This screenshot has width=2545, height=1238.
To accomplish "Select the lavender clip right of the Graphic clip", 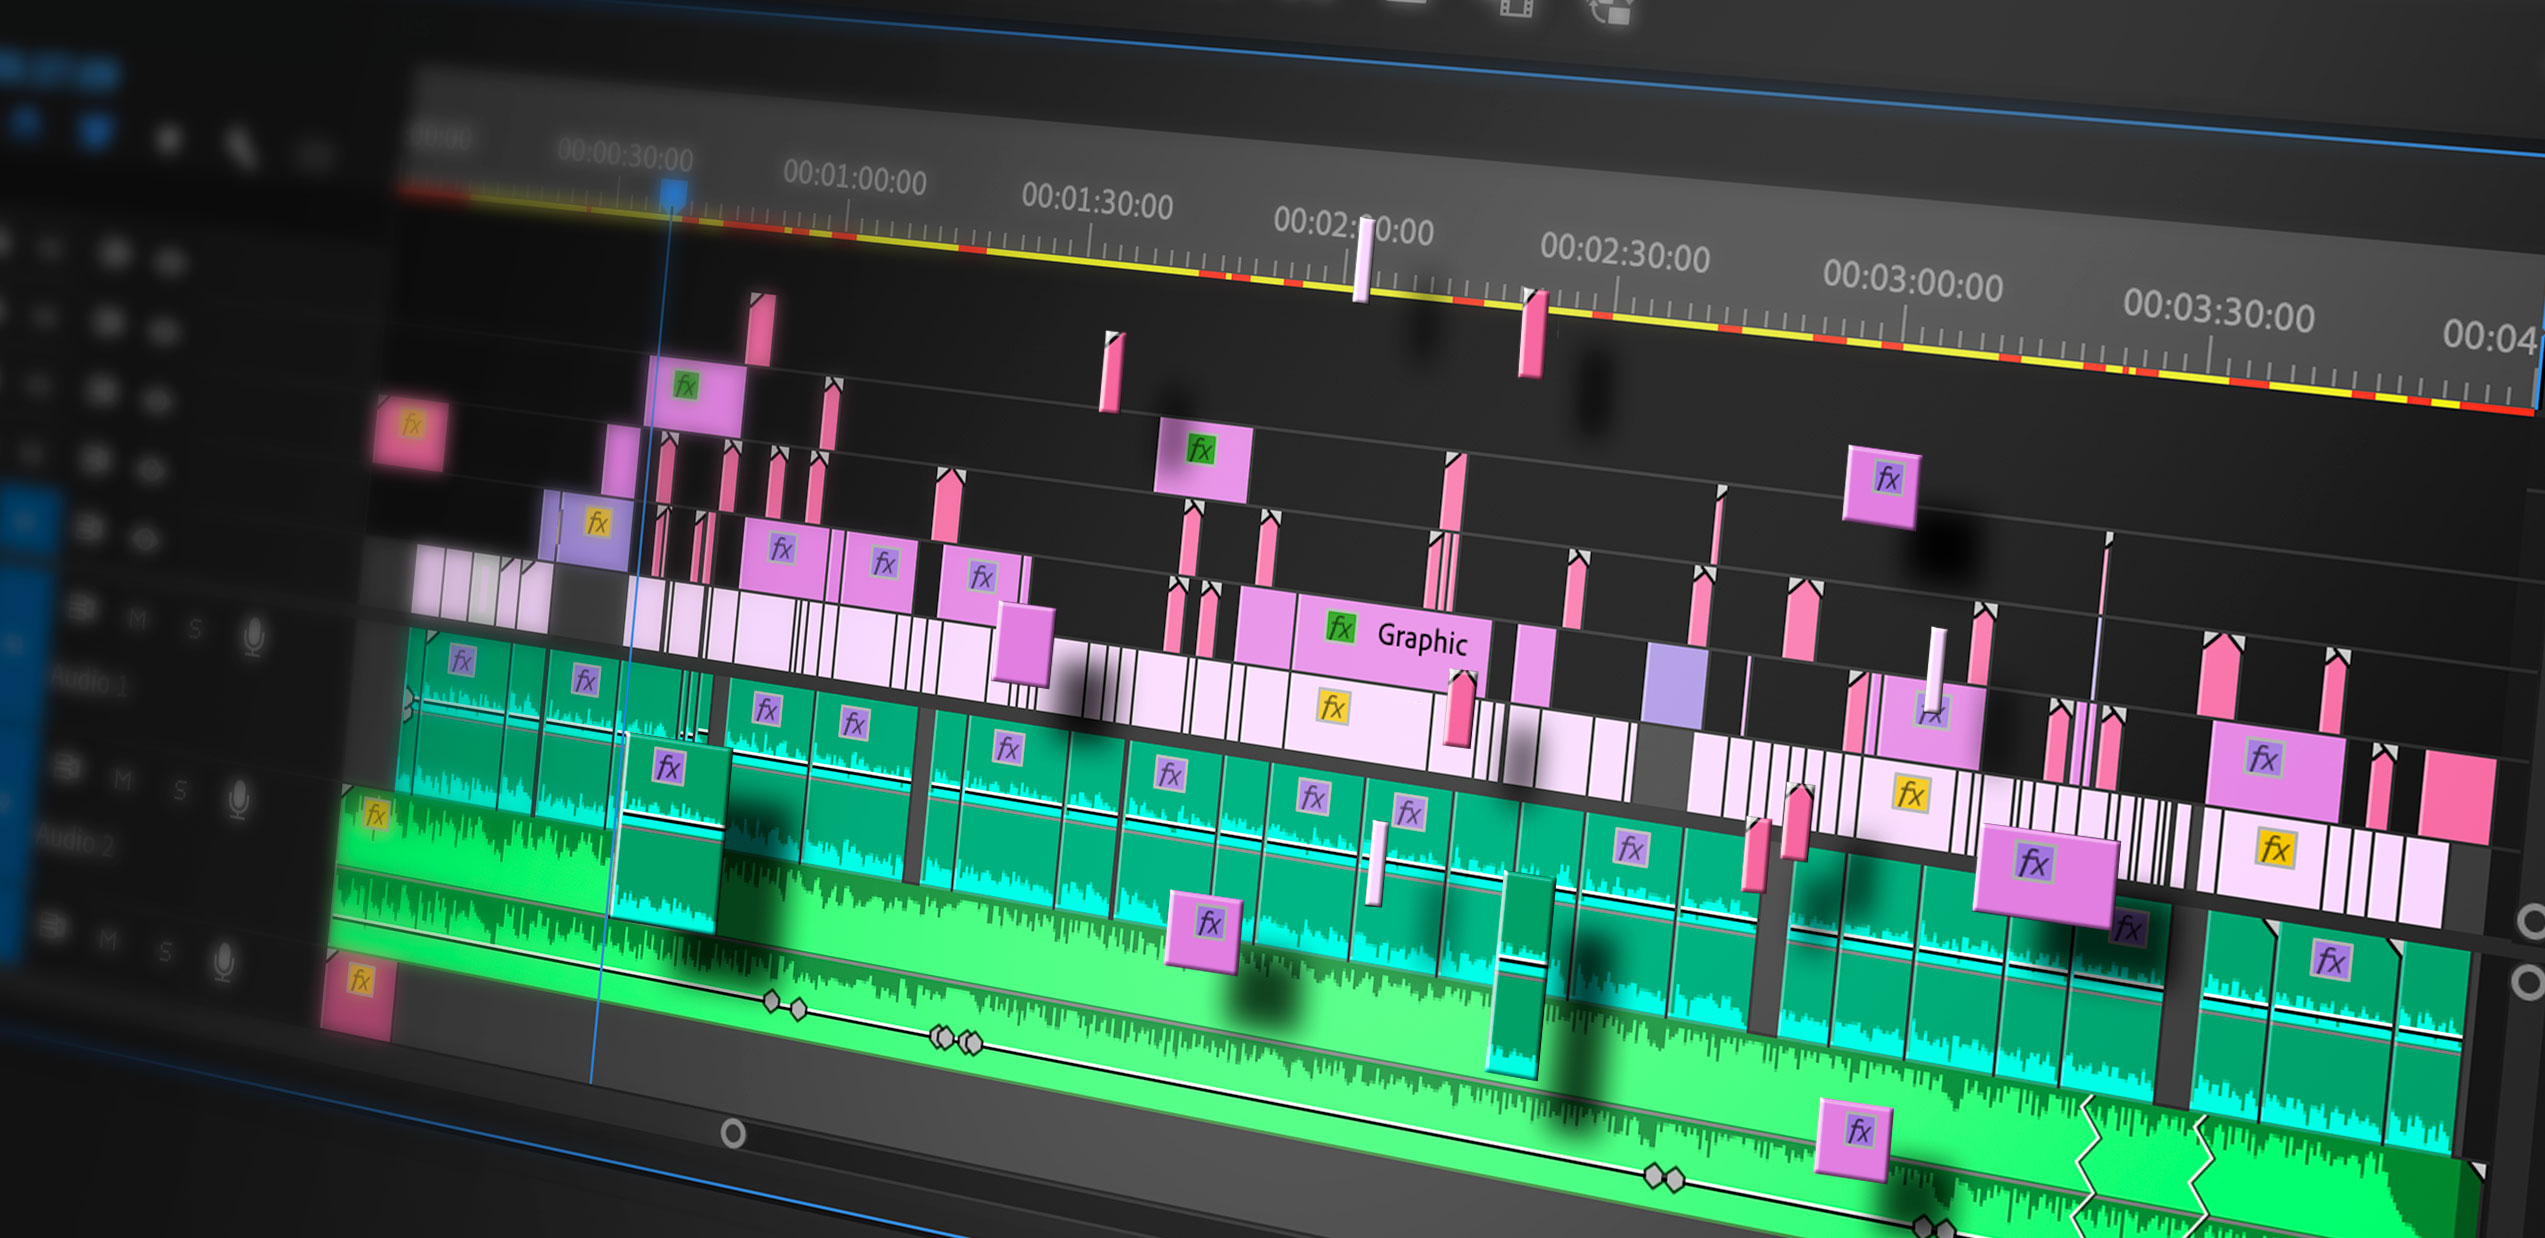I will point(1675,685).
